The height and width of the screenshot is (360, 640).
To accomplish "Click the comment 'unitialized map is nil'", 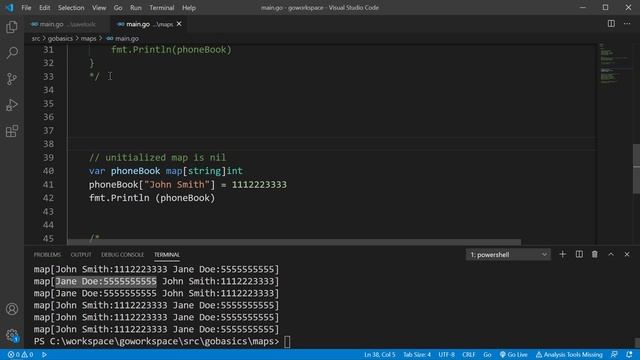I will tap(158, 158).
